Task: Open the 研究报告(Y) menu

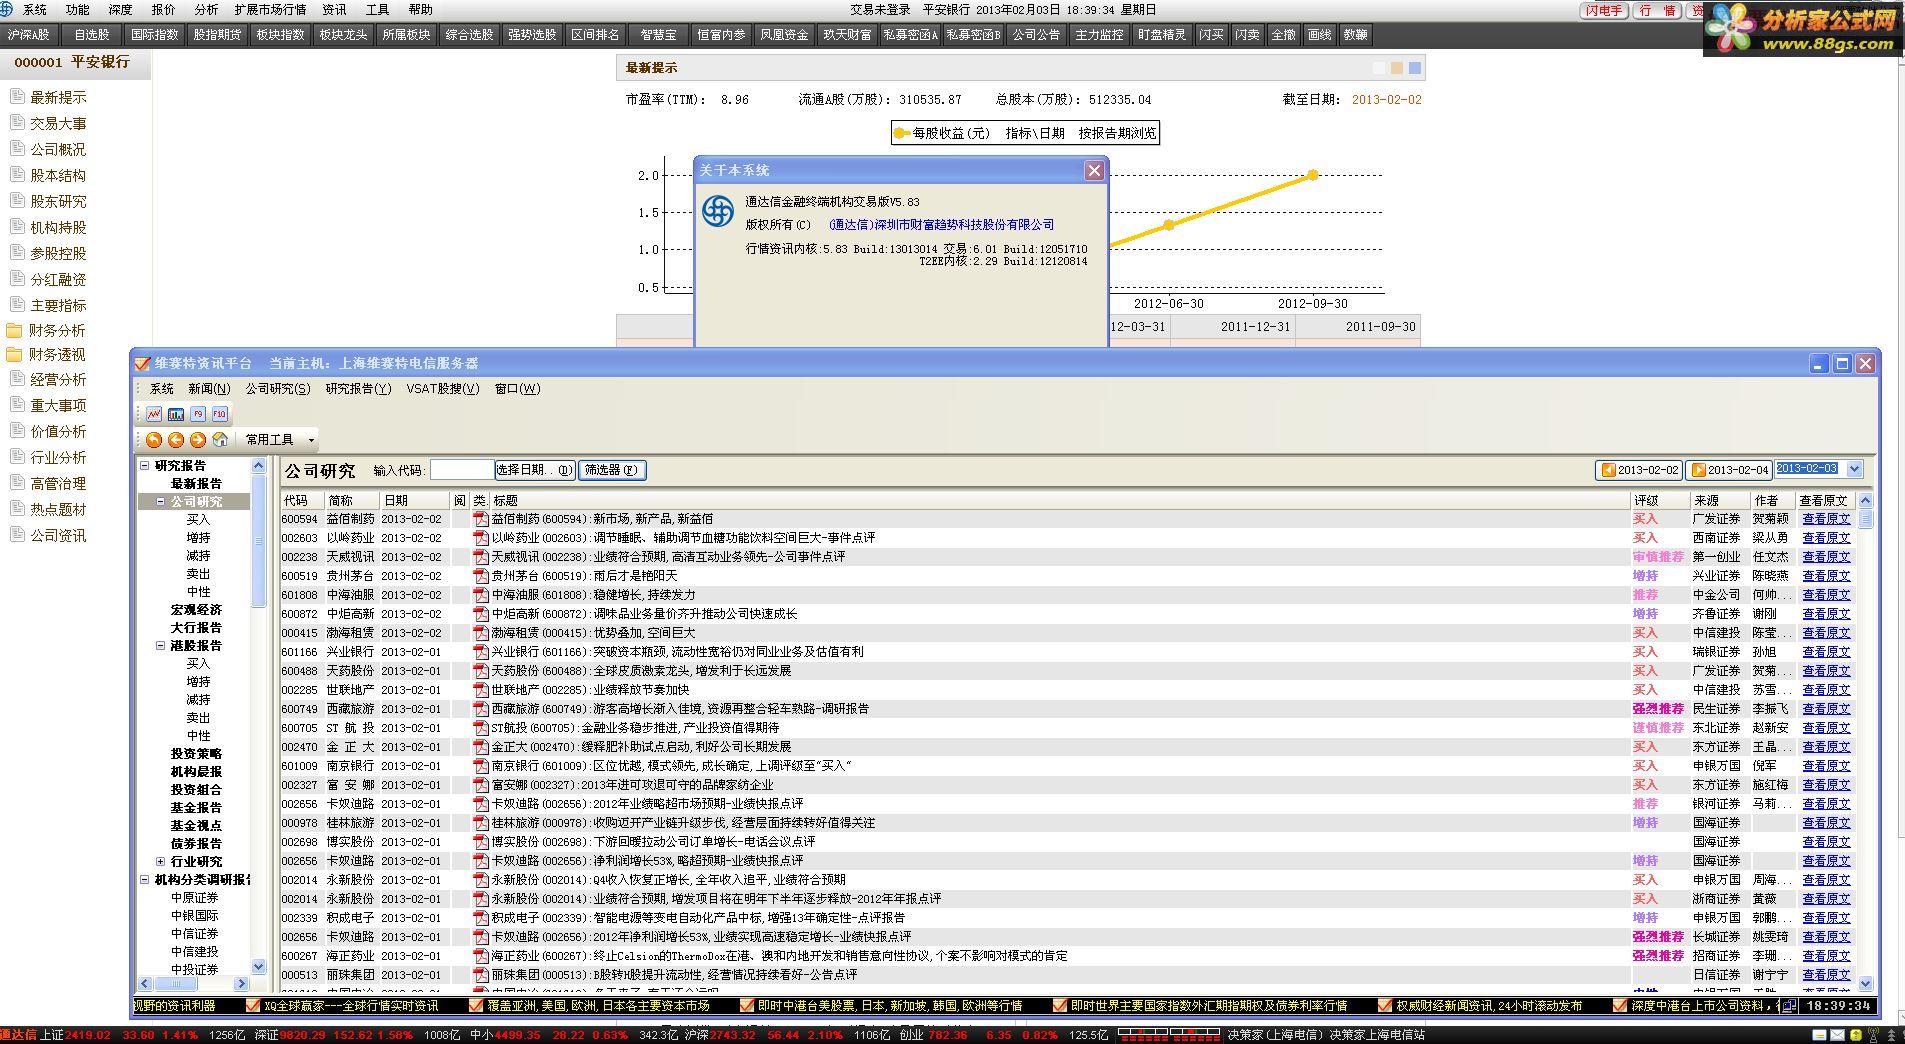Action: pyautogui.click(x=358, y=389)
